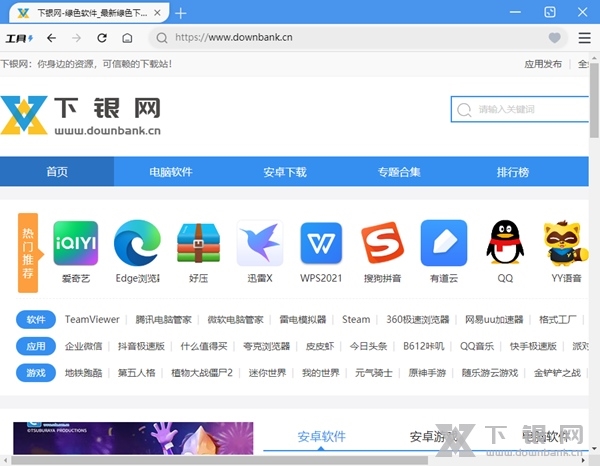Open the Edge浏览器 app icon
The image size is (600, 466).
click(x=137, y=243)
